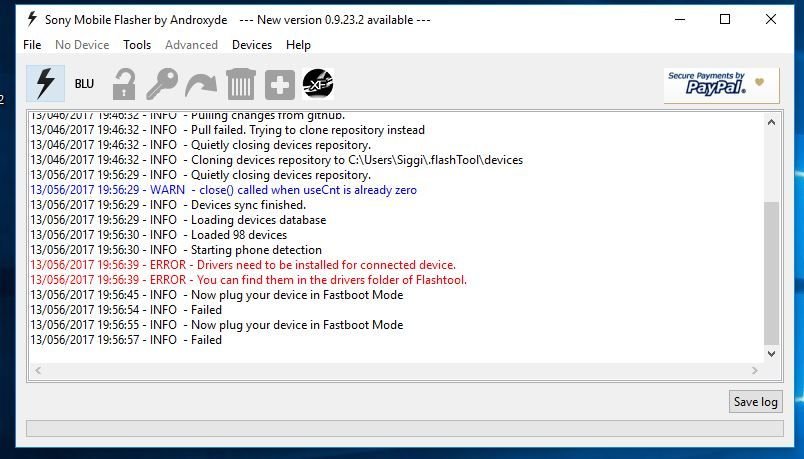Click the lightning bolt Flash device icon
Screen dimensions: 804x459
(46, 84)
